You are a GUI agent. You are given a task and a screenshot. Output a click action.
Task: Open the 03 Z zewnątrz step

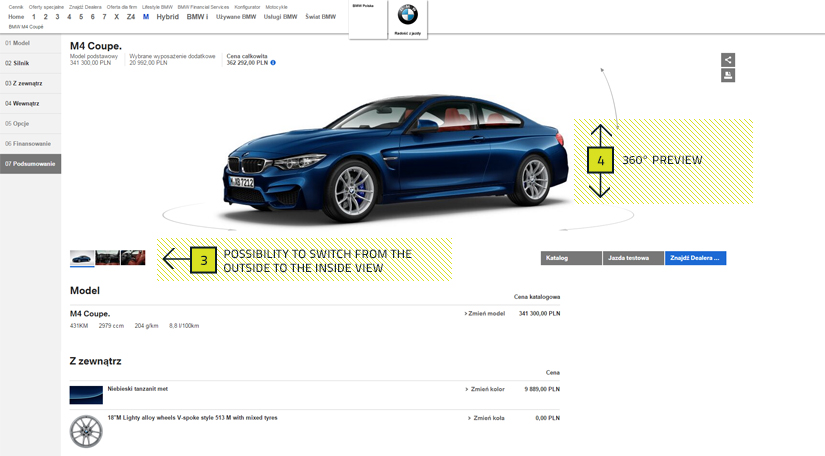point(30,83)
